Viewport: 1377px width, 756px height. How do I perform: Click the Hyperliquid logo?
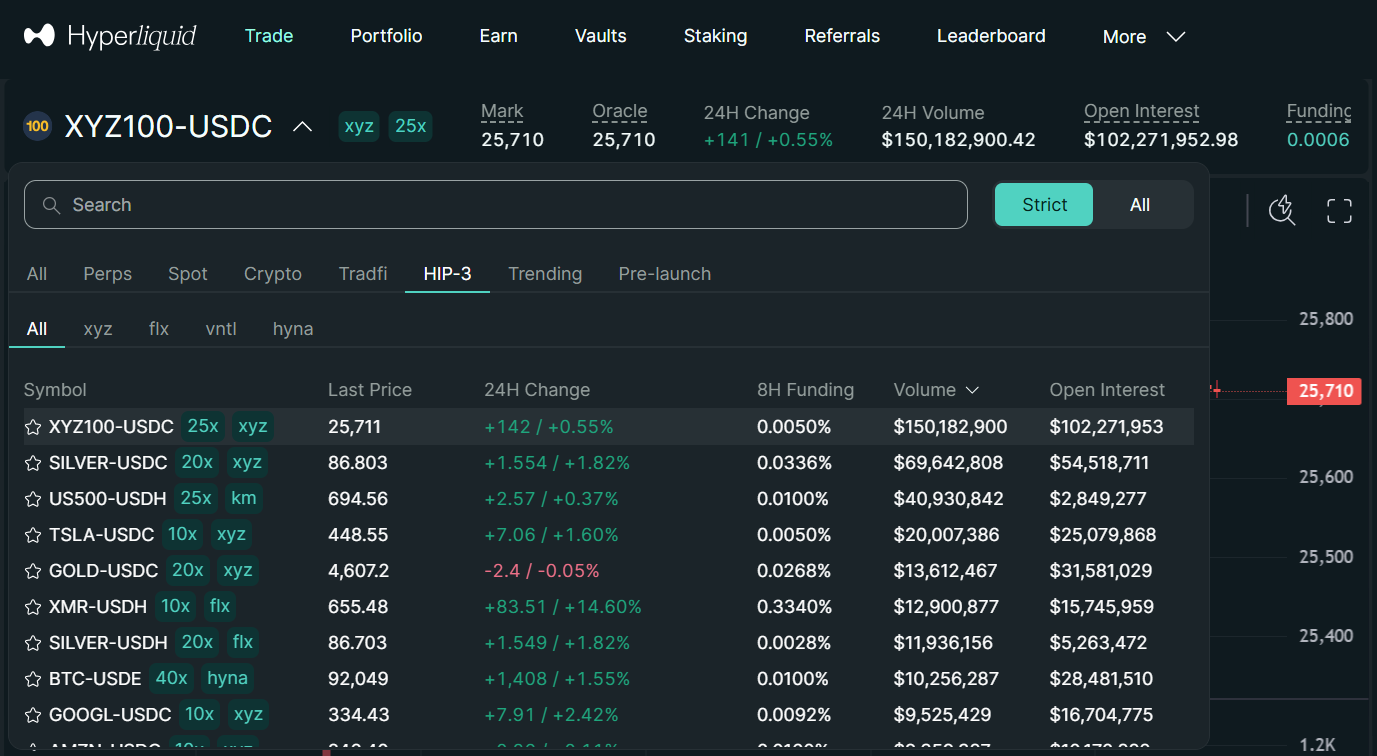click(x=110, y=36)
